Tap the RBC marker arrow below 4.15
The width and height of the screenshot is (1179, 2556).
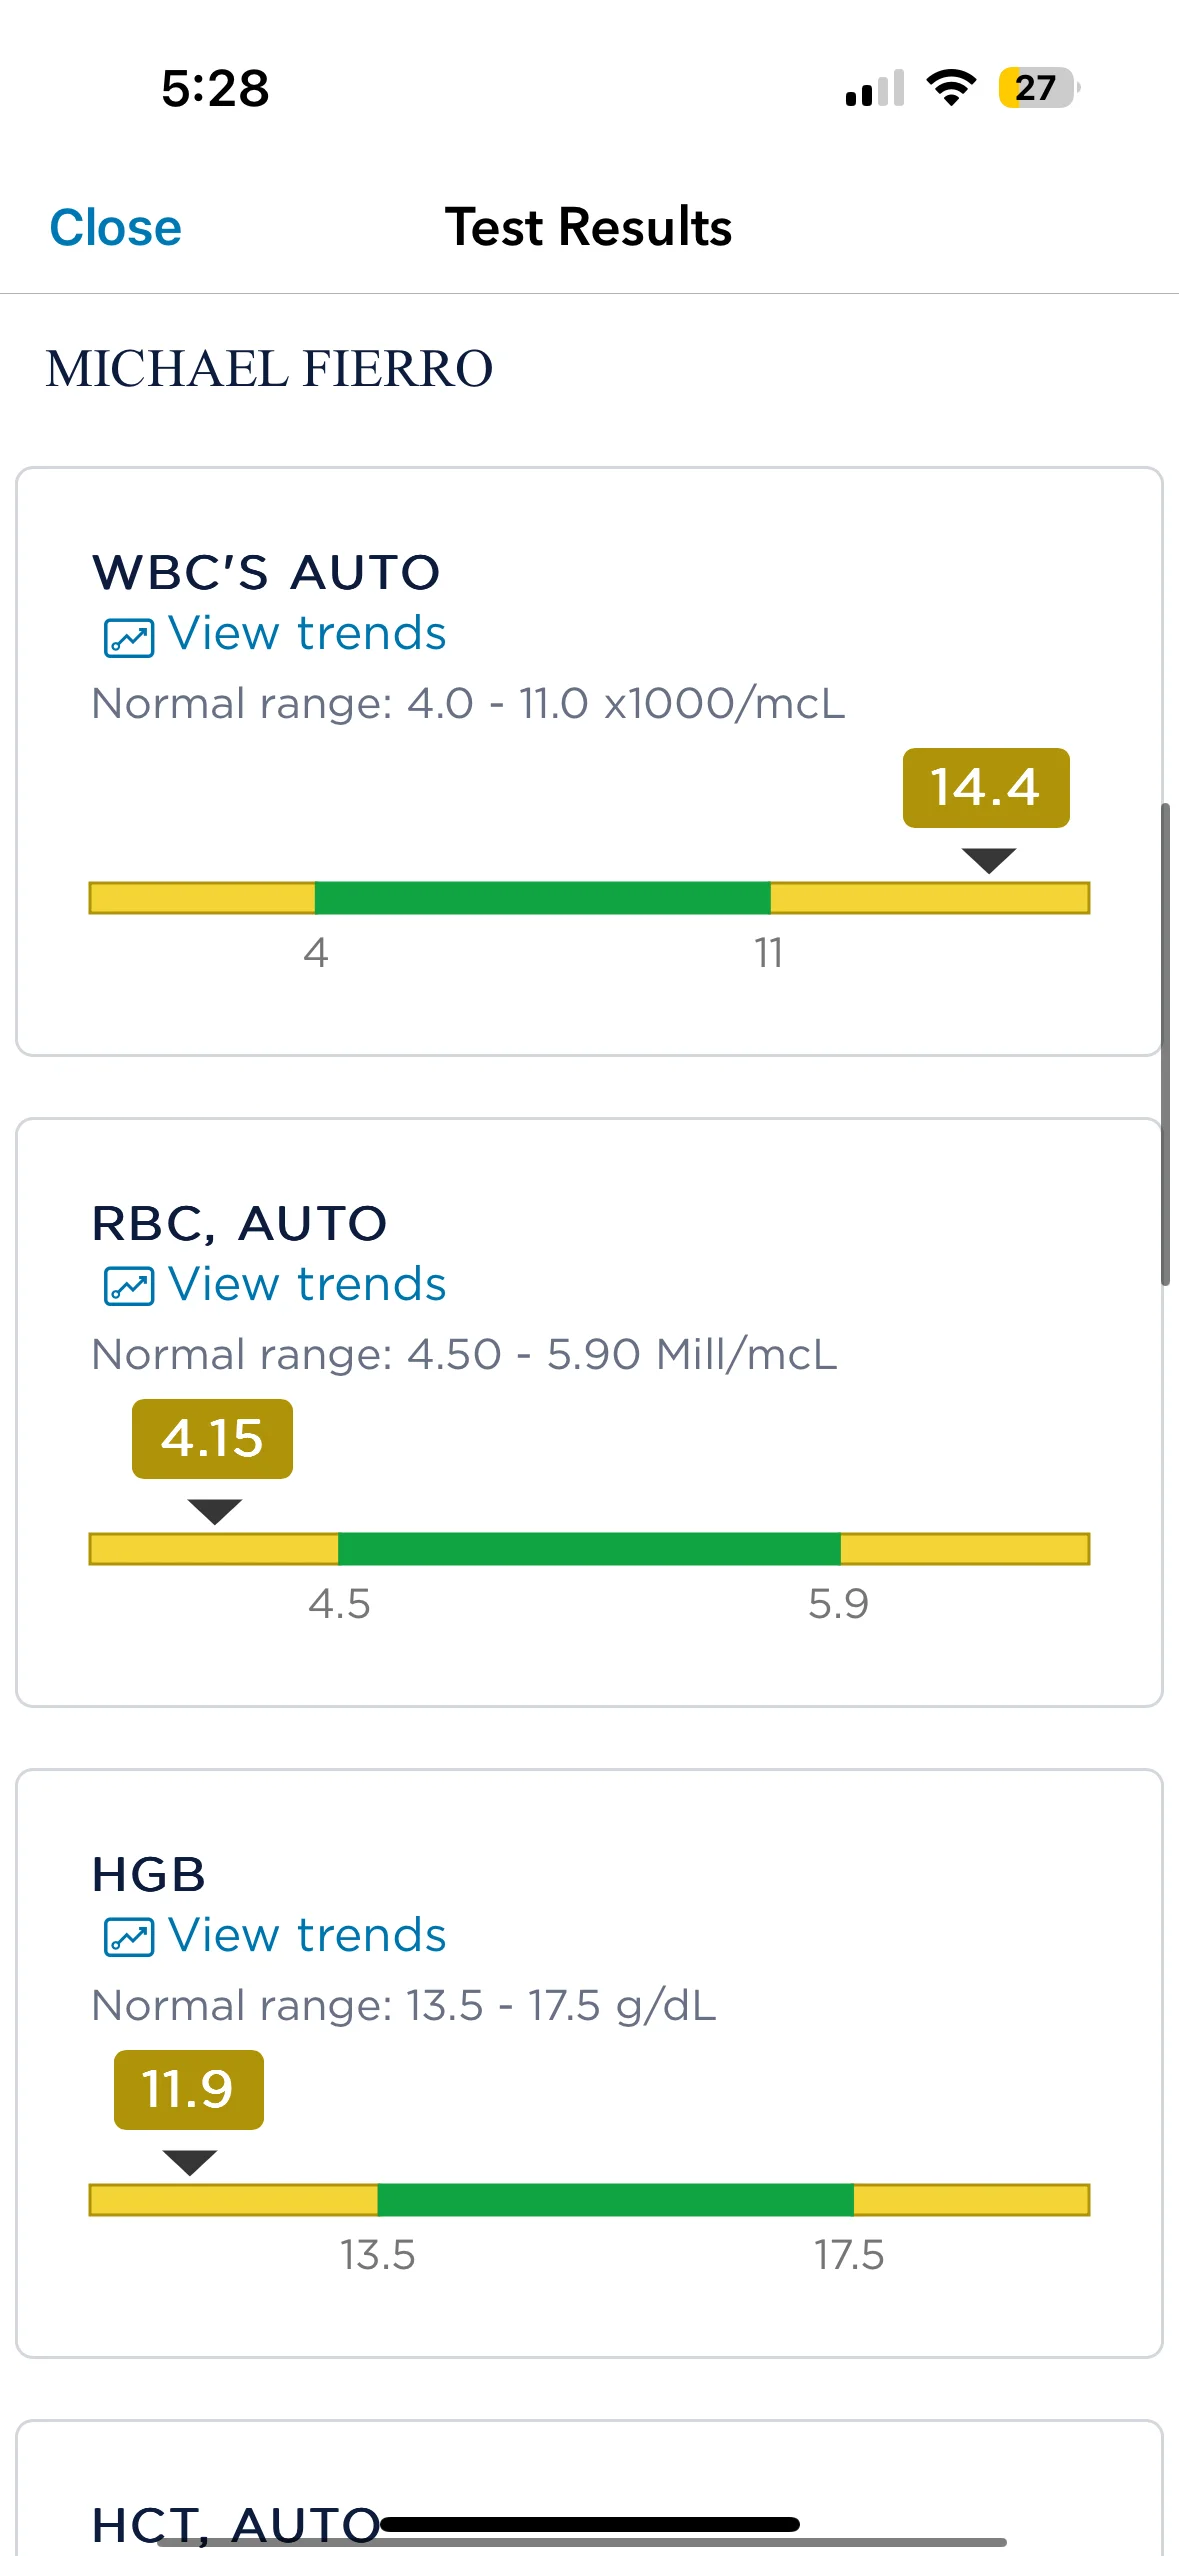coord(214,1510)
